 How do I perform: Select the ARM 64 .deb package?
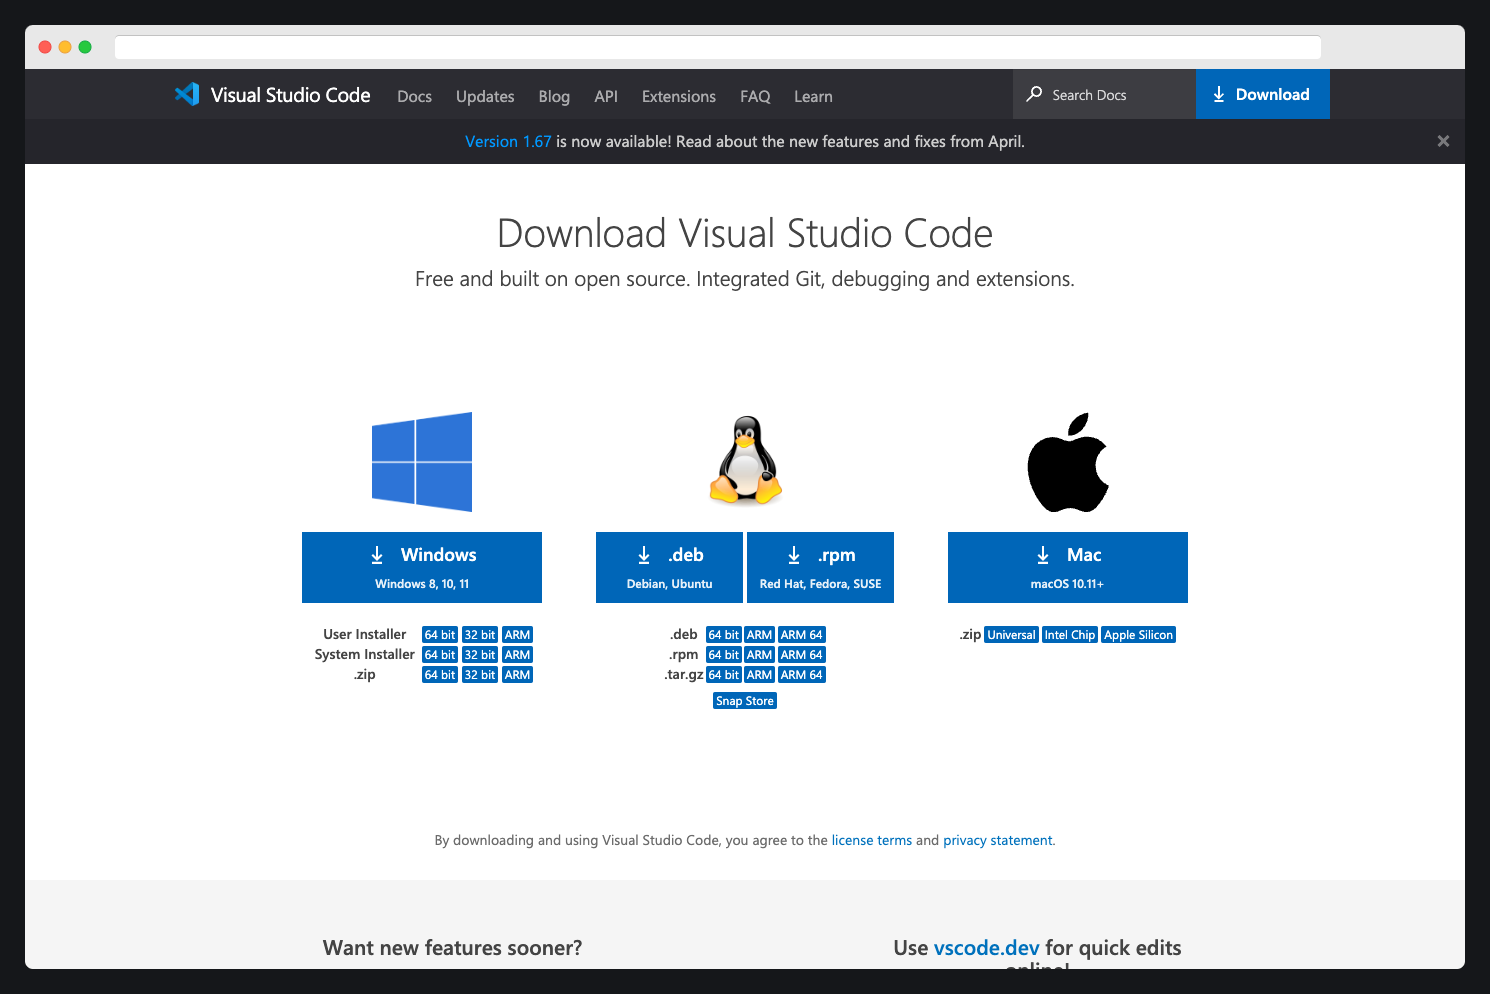(x=801, y=634)
